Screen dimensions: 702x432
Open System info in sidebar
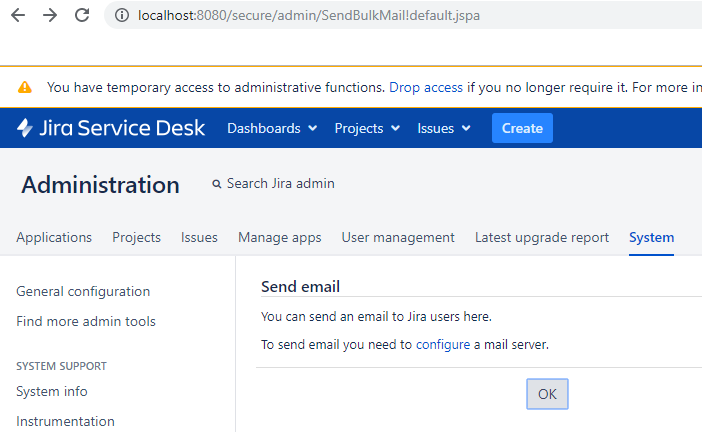click(x=52, y=391)
